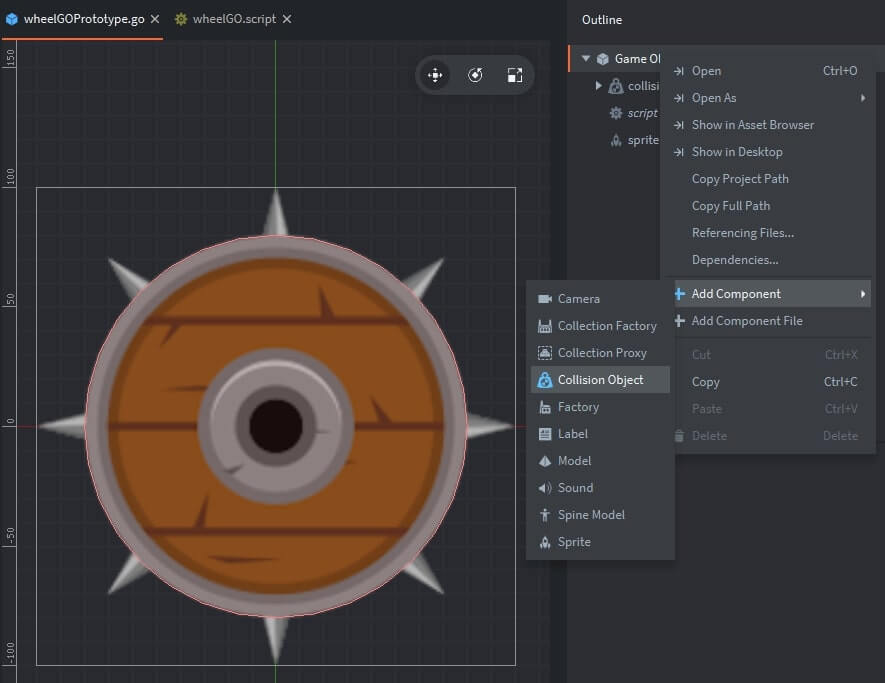The image size is (885, 683).
Task: Close the wheelGO.script tab
Action: click(286, 17)
